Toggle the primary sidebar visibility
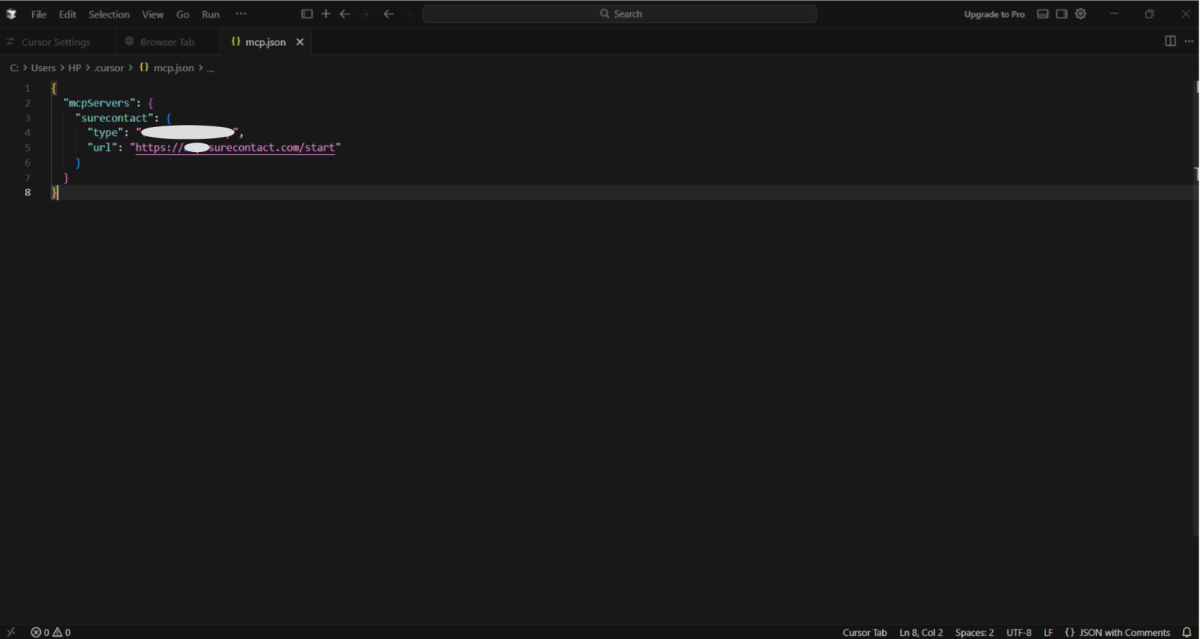Image resolution: width=1200 pixels, height=639 pixels. [x=307, y=13]
